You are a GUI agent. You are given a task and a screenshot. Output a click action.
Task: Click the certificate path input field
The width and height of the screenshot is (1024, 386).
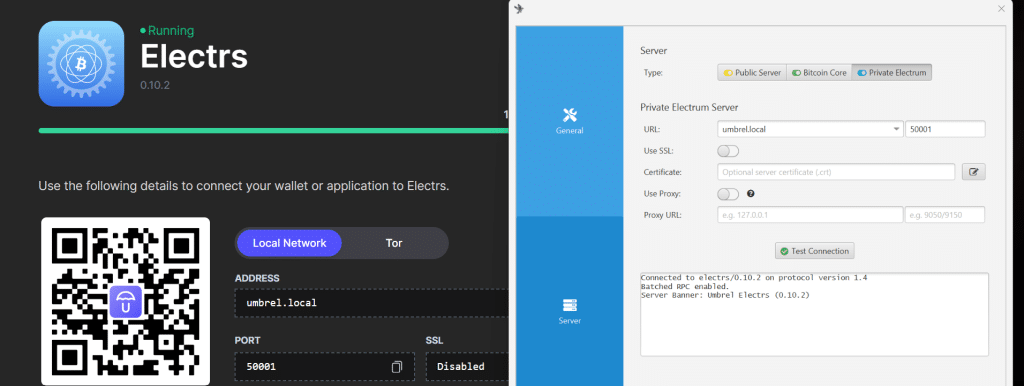click(836, 172)
